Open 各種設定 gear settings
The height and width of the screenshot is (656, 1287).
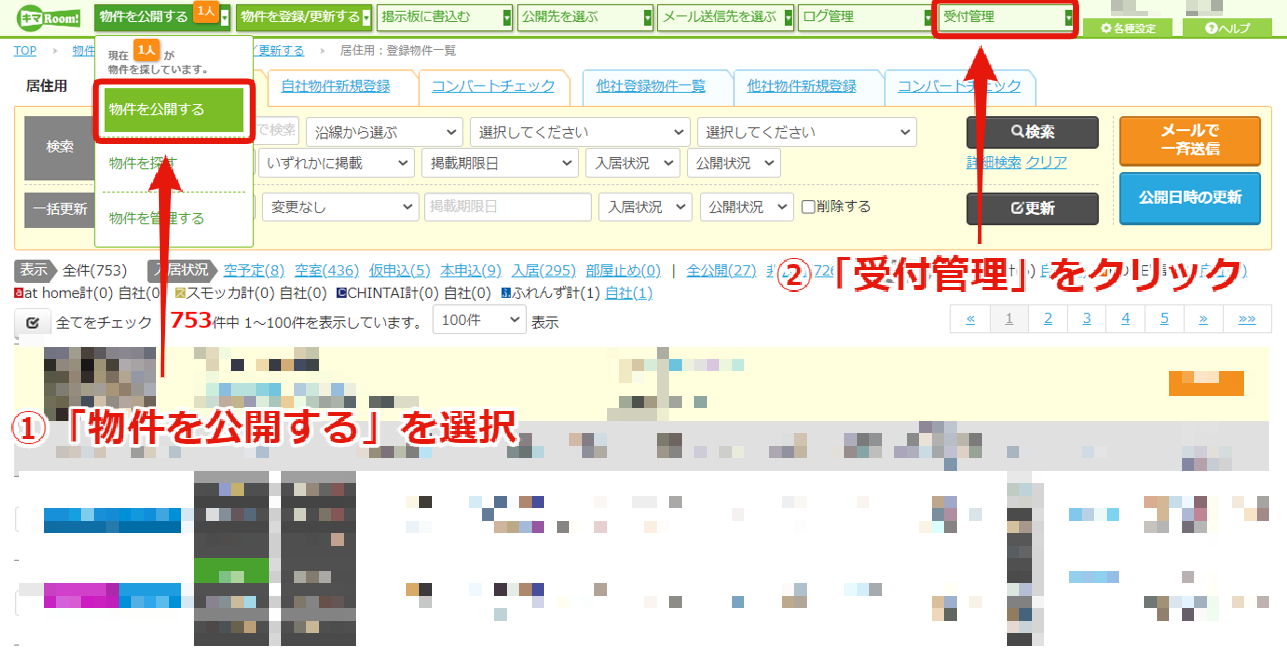tap(1128, 28)
